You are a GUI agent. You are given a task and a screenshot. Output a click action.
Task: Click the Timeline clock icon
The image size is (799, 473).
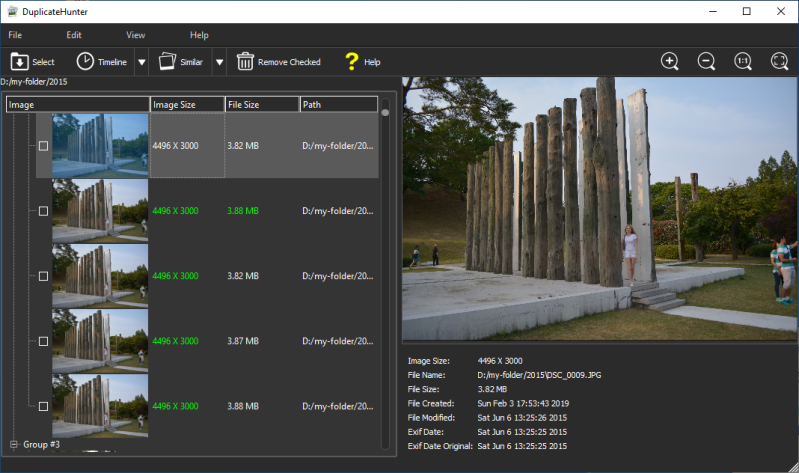click(86, 62)
